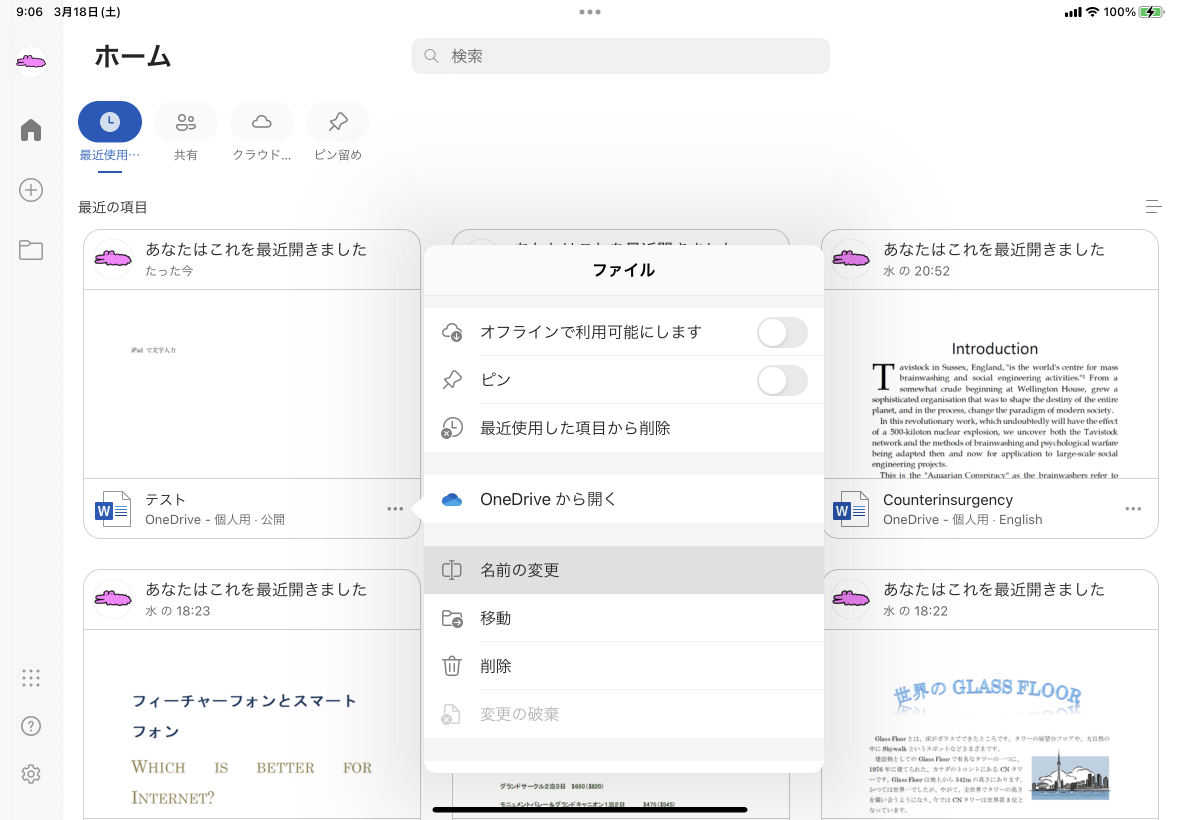Click the Word icon of Counterinsurgency file
The height and width of the screenshot is (820, 1180).
click(850, 509)
